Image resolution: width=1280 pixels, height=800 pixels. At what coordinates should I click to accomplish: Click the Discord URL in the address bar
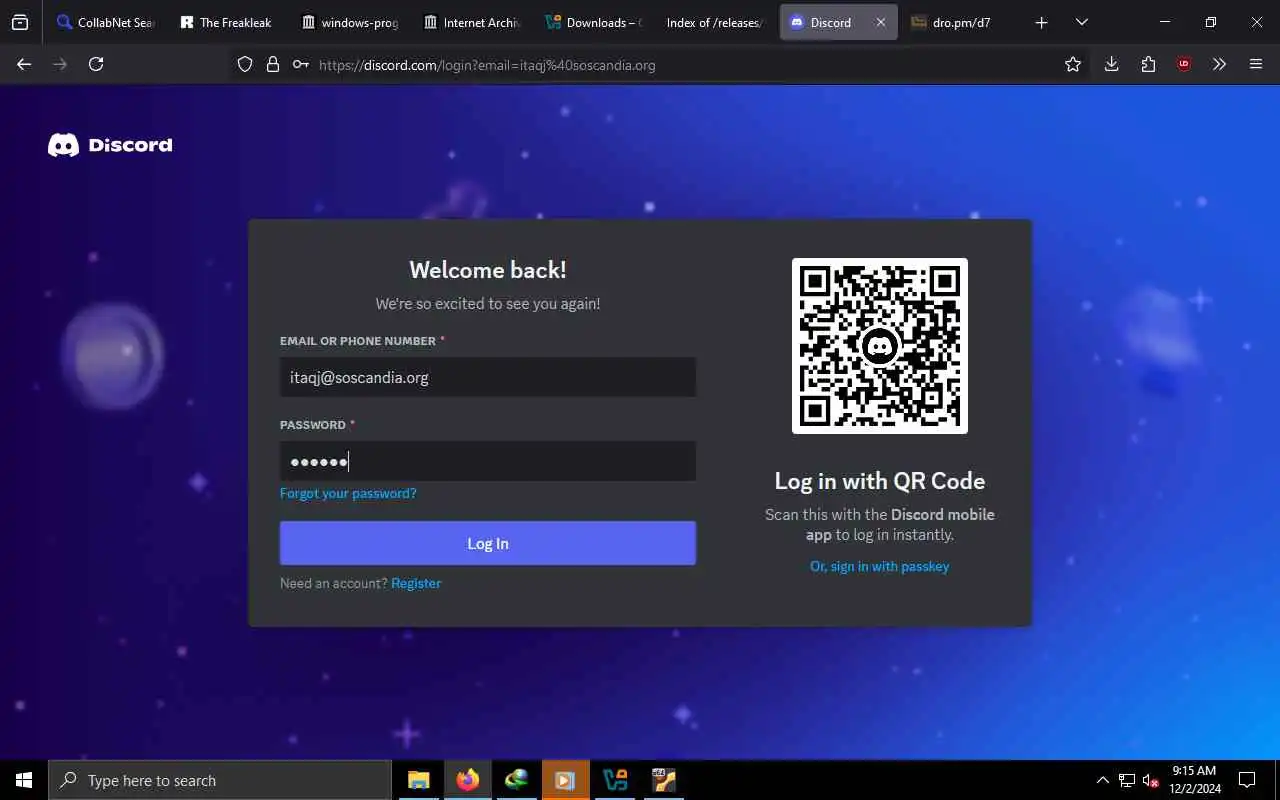pyautogui.click(x=487, y=65)
